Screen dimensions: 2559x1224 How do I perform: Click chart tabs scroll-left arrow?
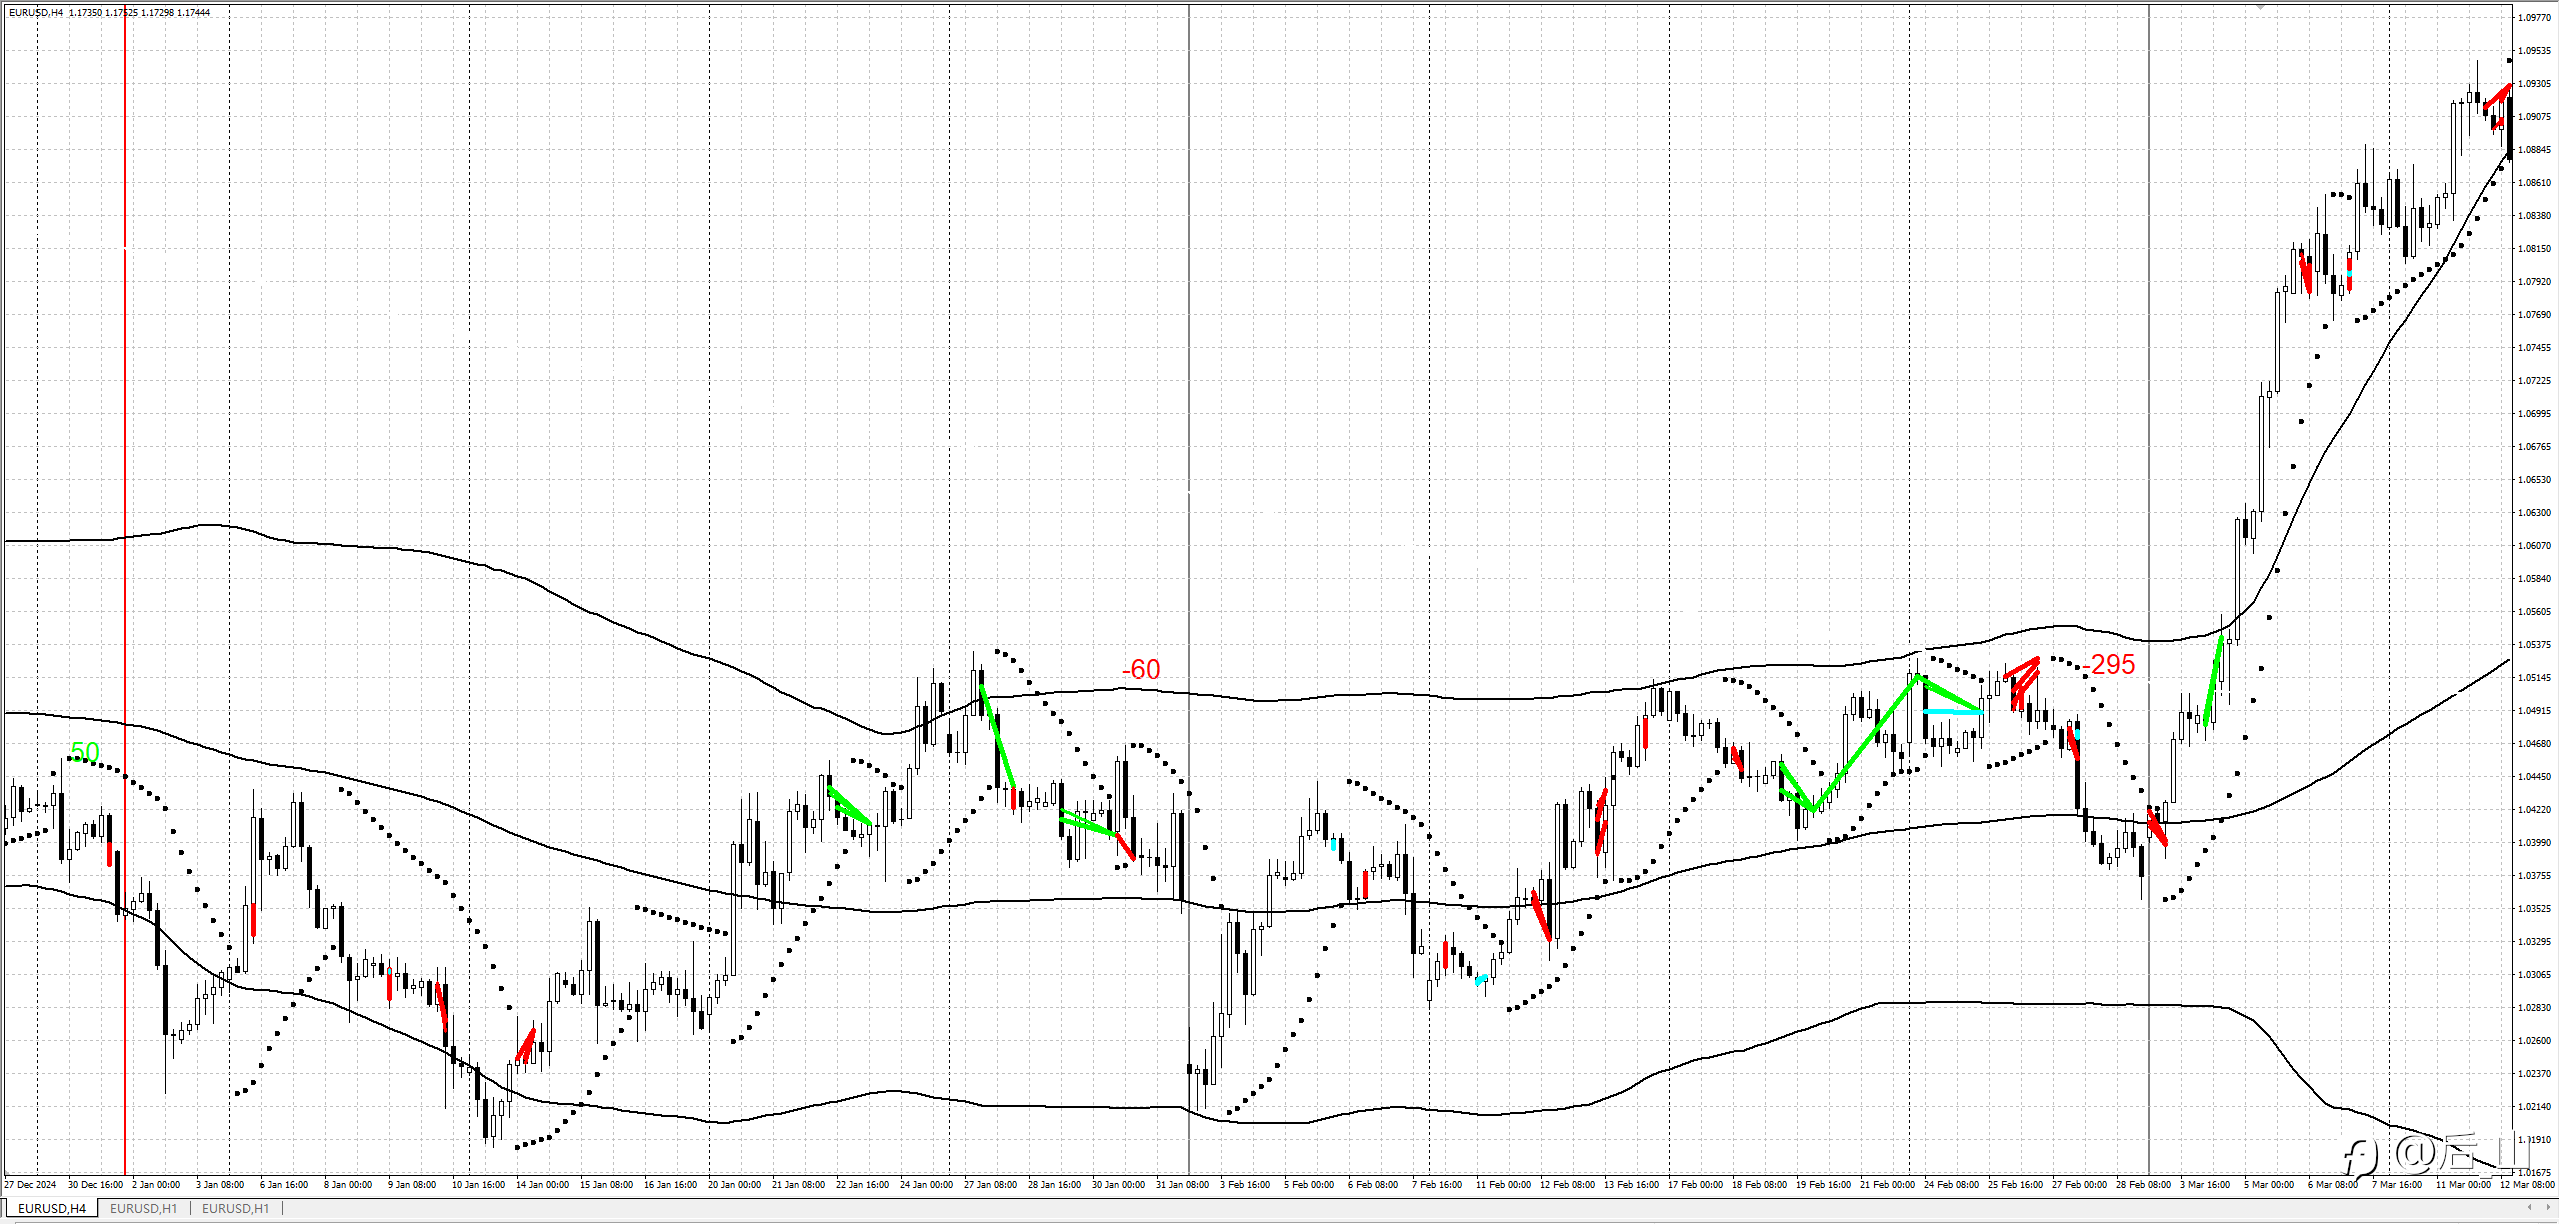click(x=2531, y=1208)
